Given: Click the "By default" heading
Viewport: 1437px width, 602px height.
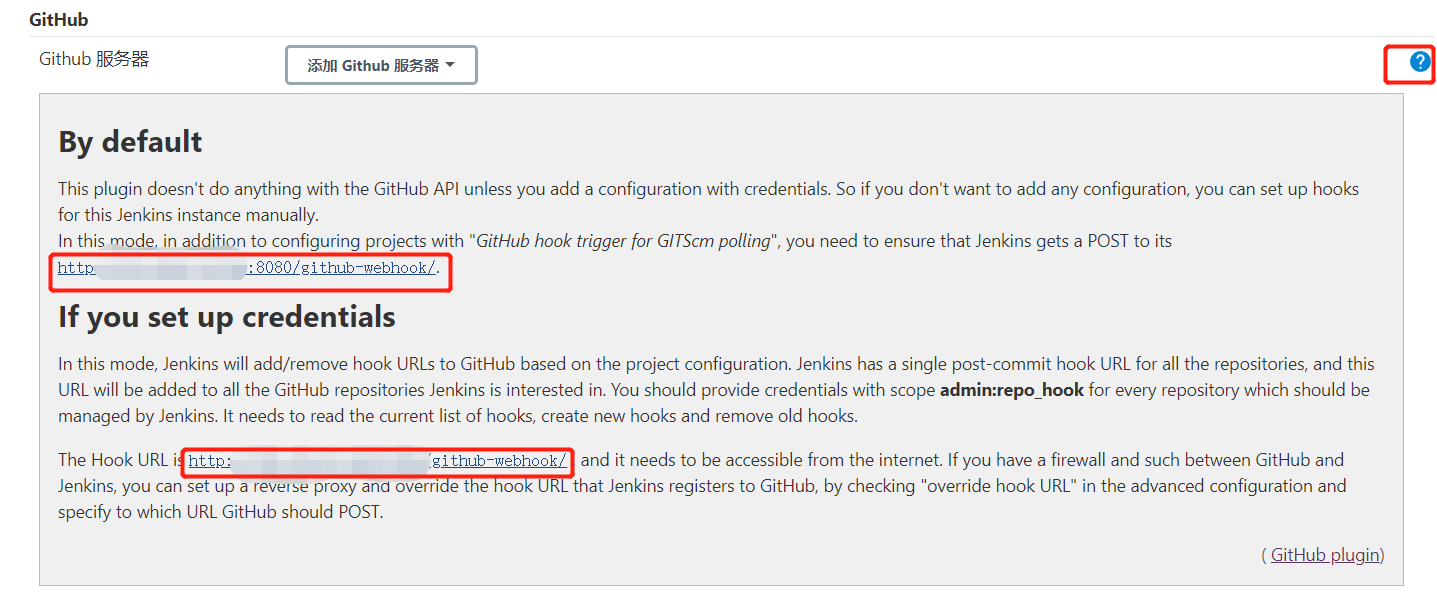Looking at the screenshot, I should point(130,142).
